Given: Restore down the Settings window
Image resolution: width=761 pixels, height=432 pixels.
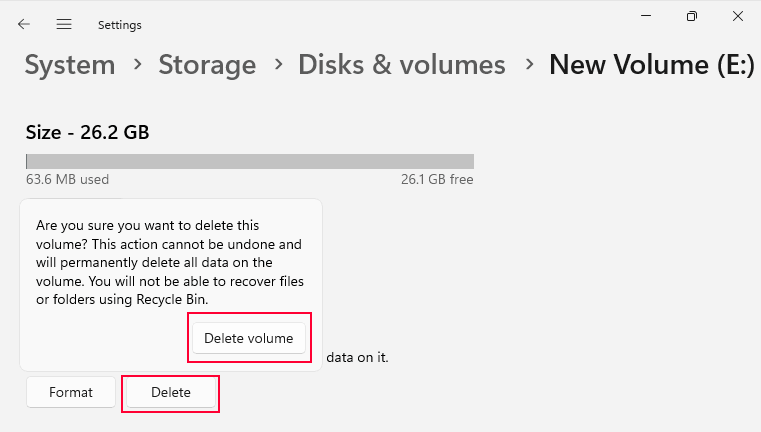Looking at the screenshot, I should [691, 16].
